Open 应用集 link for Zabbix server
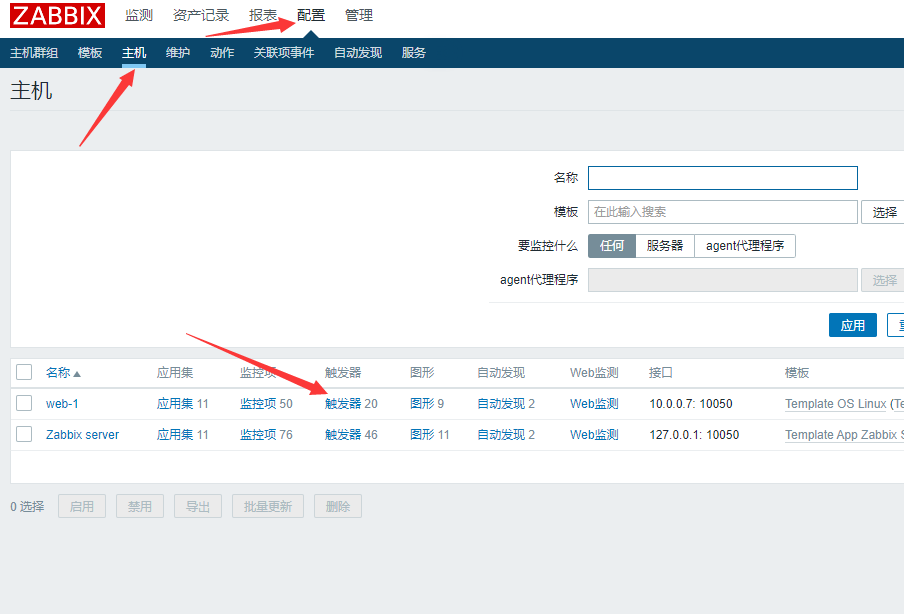This screenshot has width=904, height=614. point(175,435)
